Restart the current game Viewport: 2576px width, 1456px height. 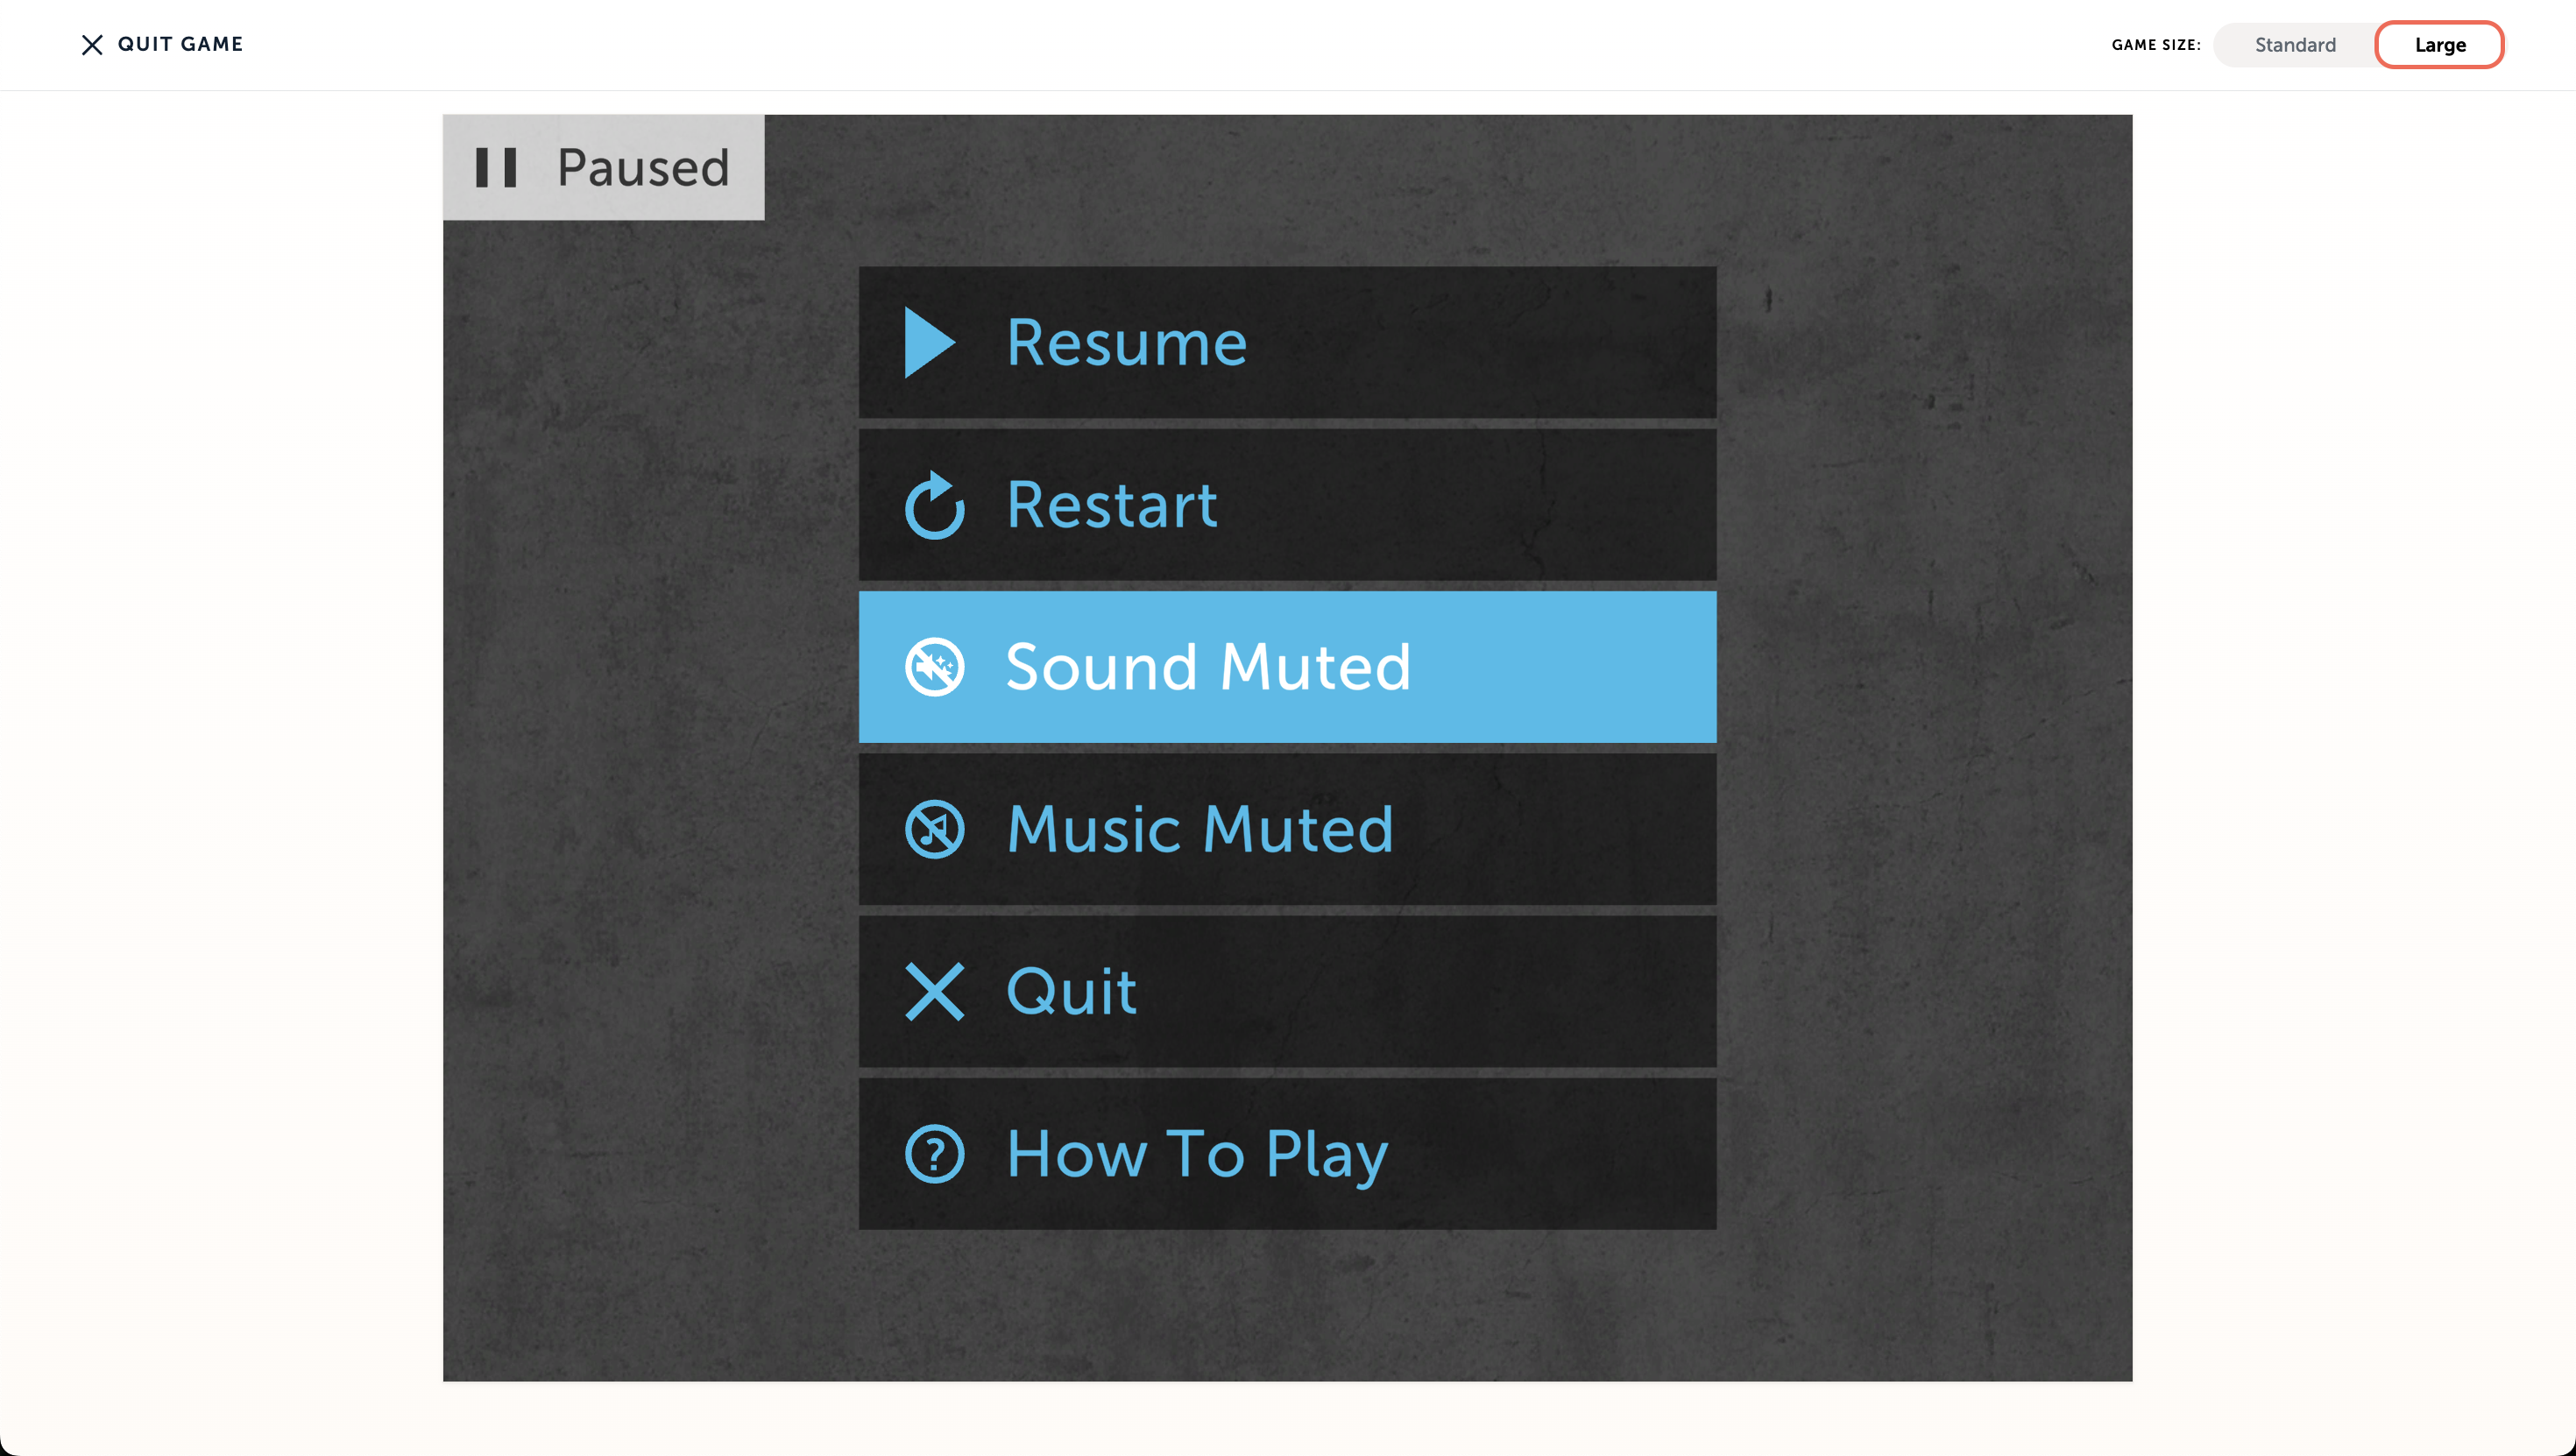click(x=1287, y=505)
